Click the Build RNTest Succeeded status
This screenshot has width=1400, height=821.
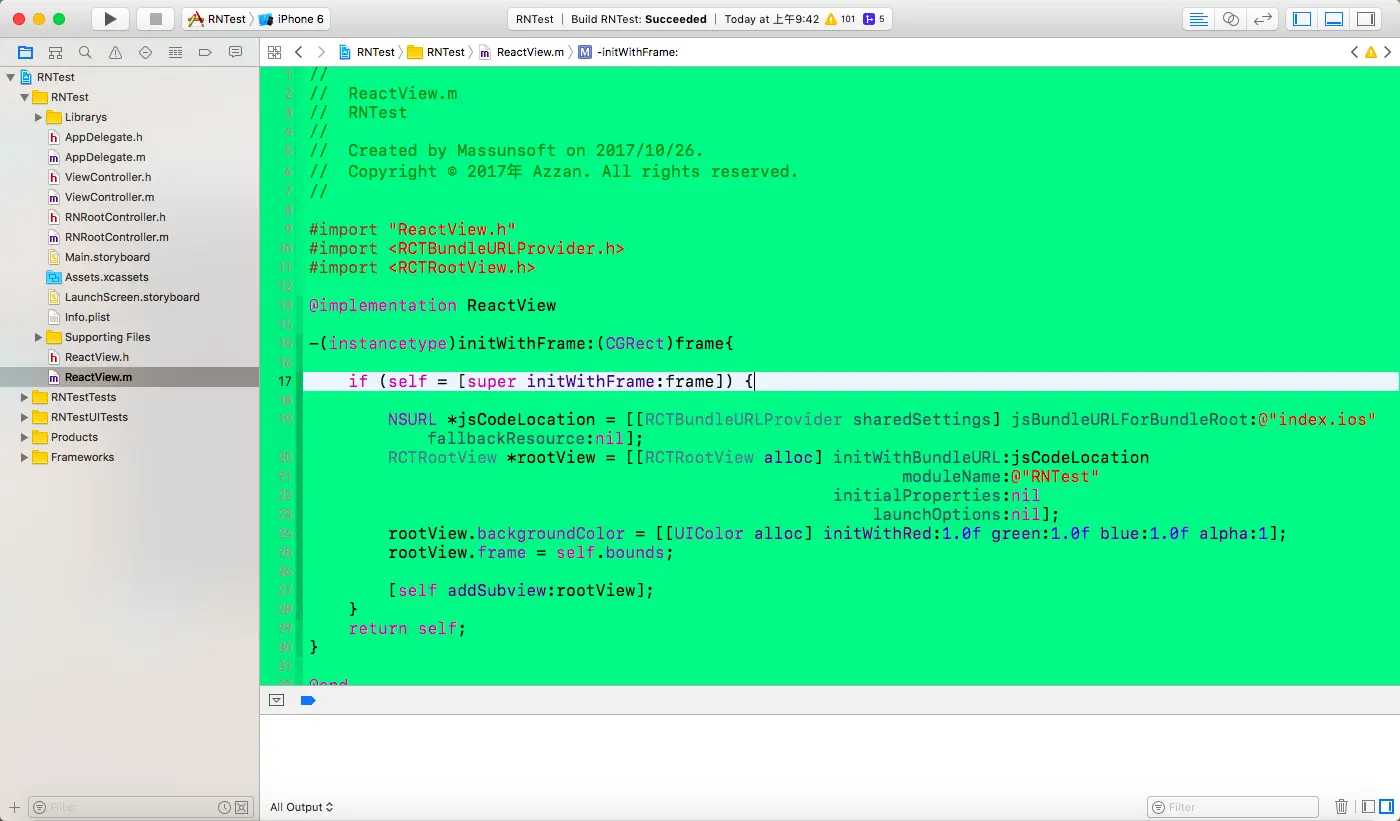639,19
